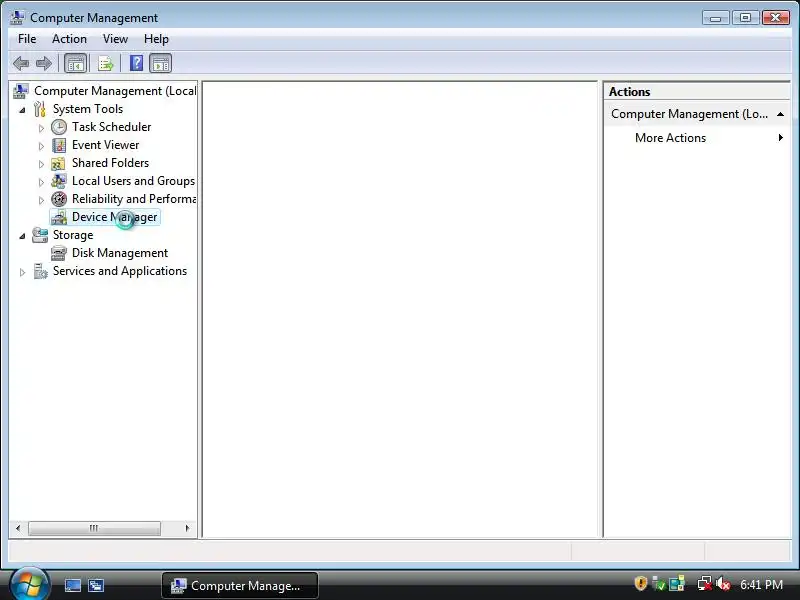Click the muted volume tray icon
The height and width of the screenshot is (600, 800).
point(722,584)
